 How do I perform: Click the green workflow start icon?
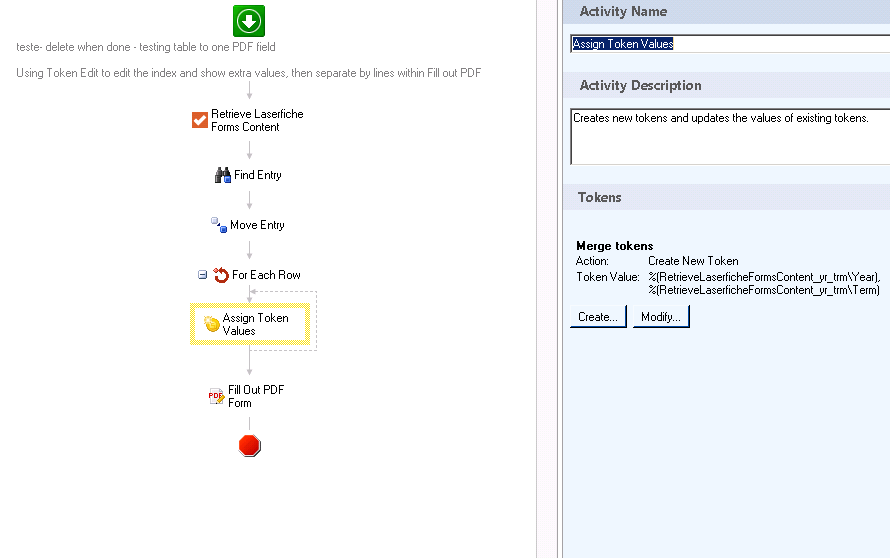pos(249,21)
